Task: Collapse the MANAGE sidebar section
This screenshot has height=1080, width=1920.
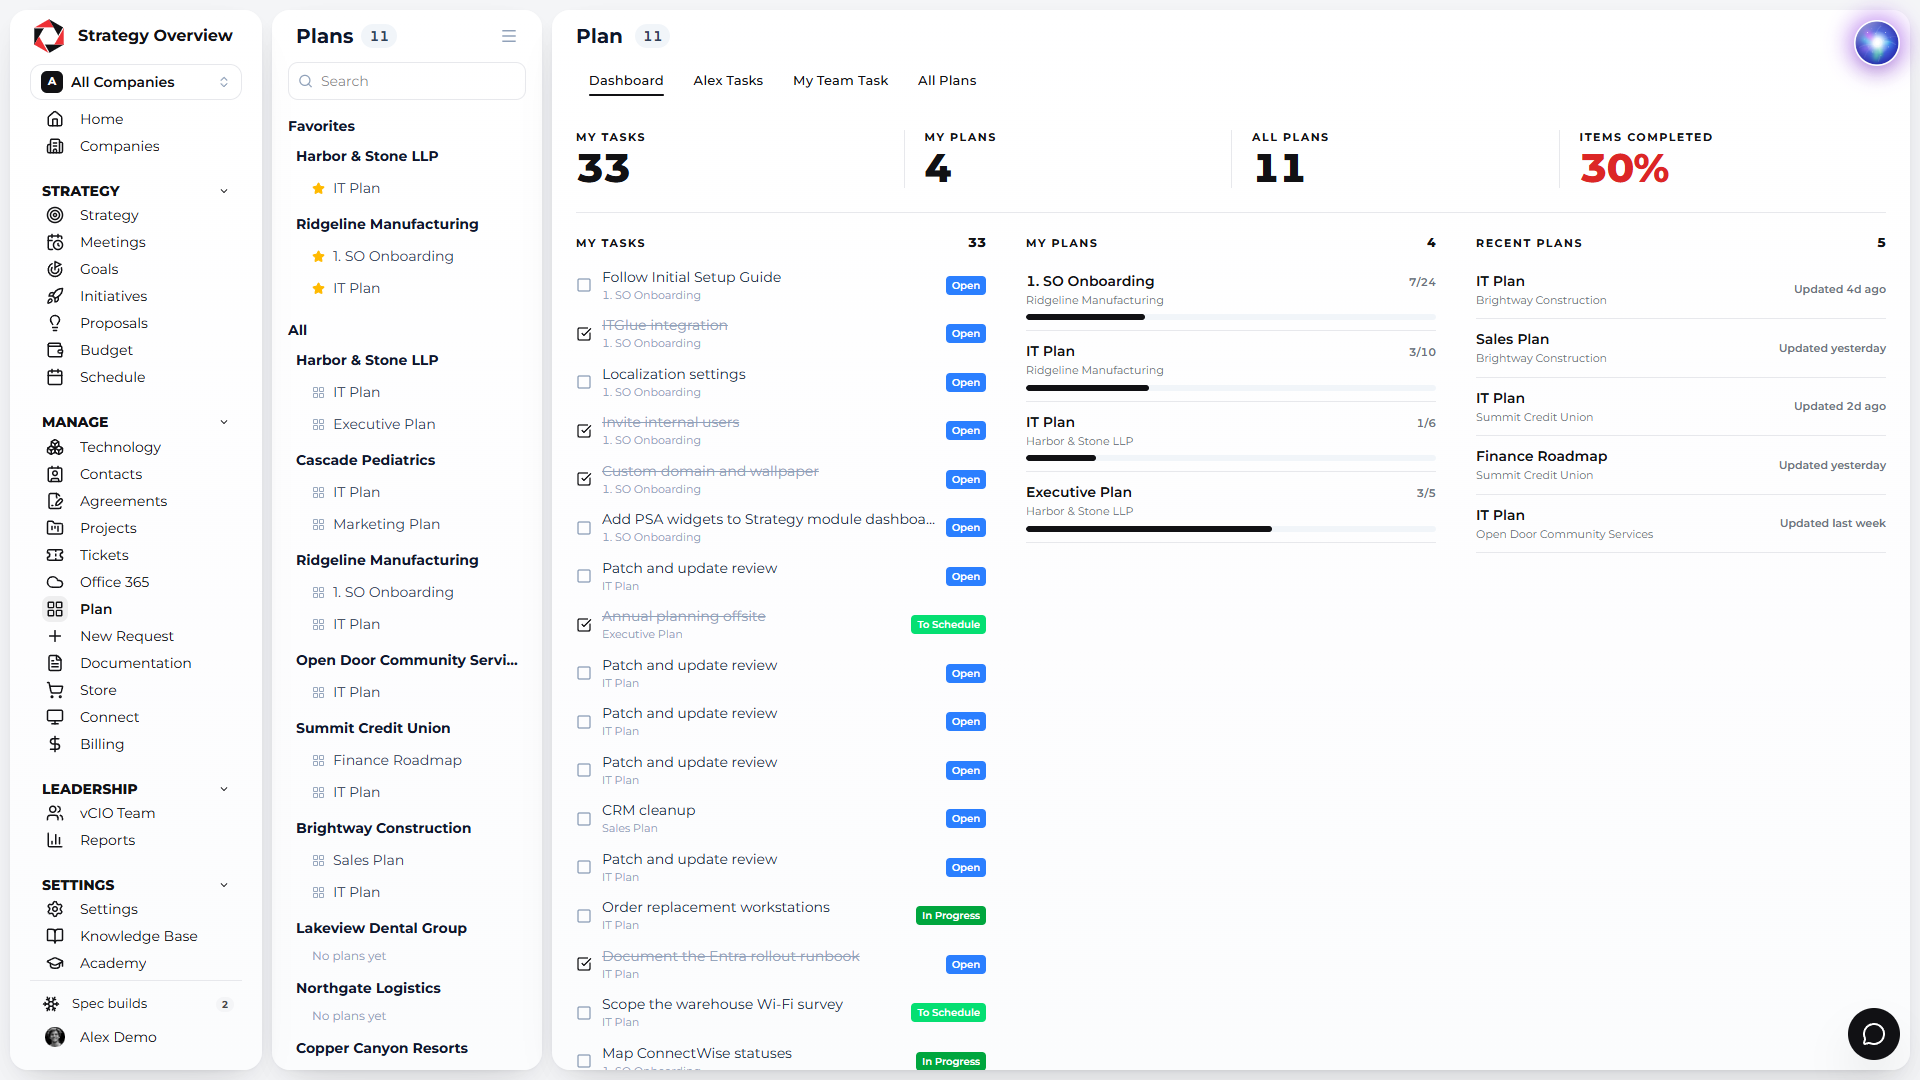Action: pos(224,422)
